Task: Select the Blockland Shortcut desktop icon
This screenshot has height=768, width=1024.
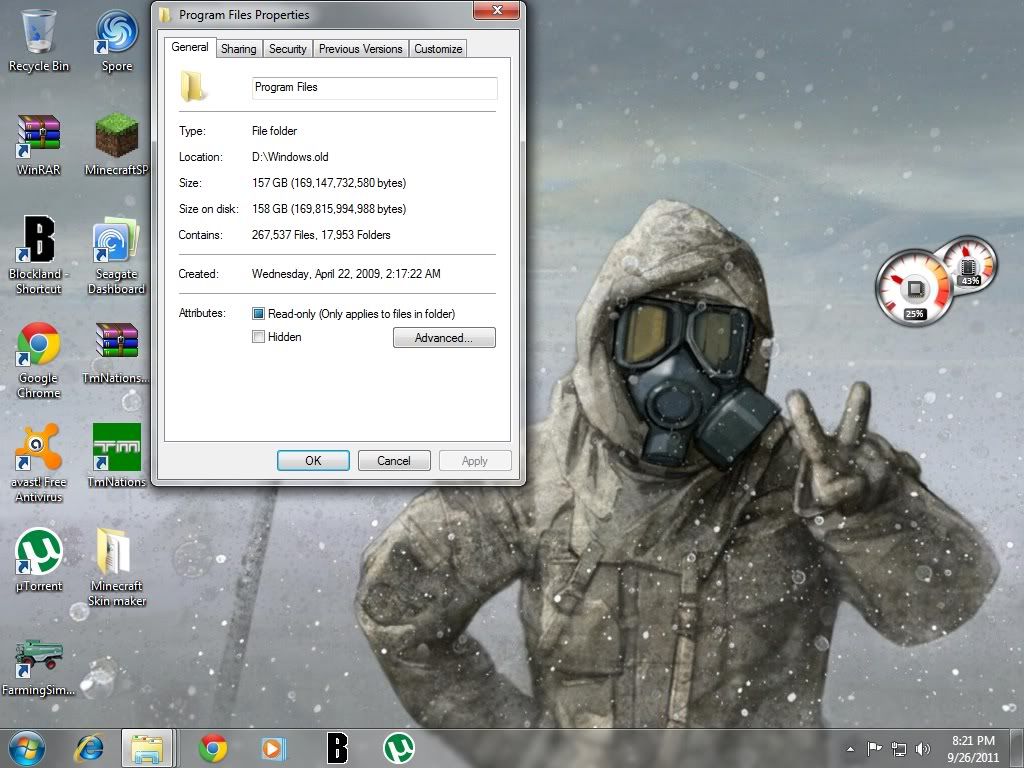Action: [39, 255]
